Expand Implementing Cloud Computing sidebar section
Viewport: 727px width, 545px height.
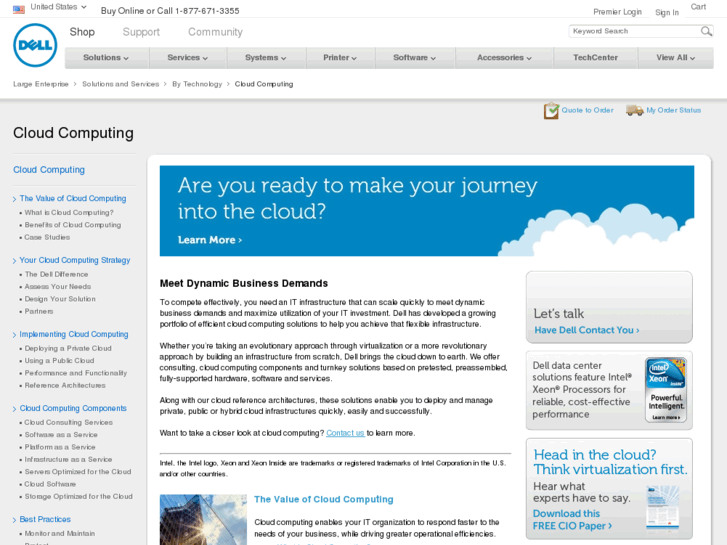(74, 334)
